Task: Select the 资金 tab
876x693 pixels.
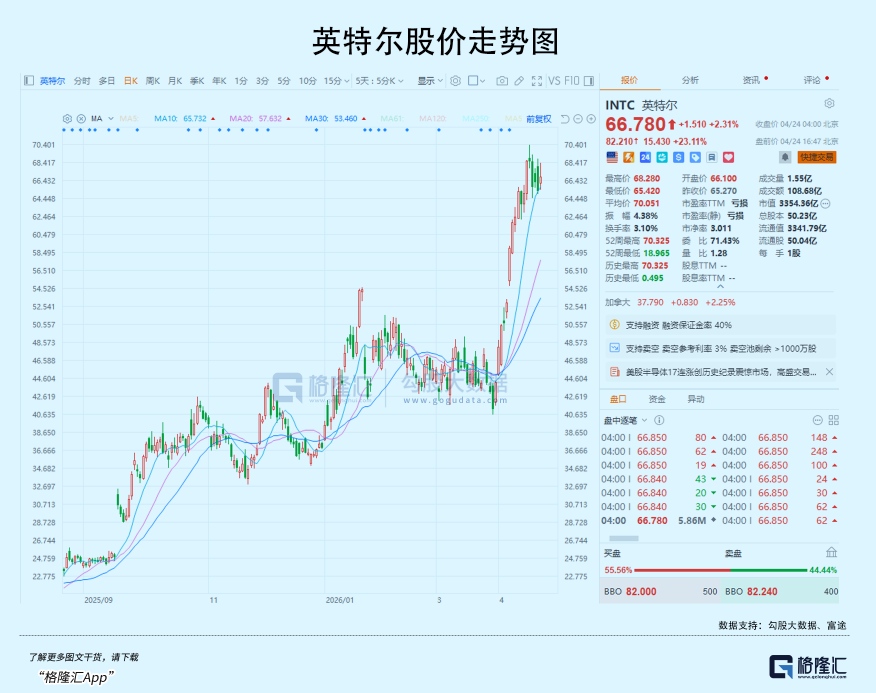Action: coord(657,399)
